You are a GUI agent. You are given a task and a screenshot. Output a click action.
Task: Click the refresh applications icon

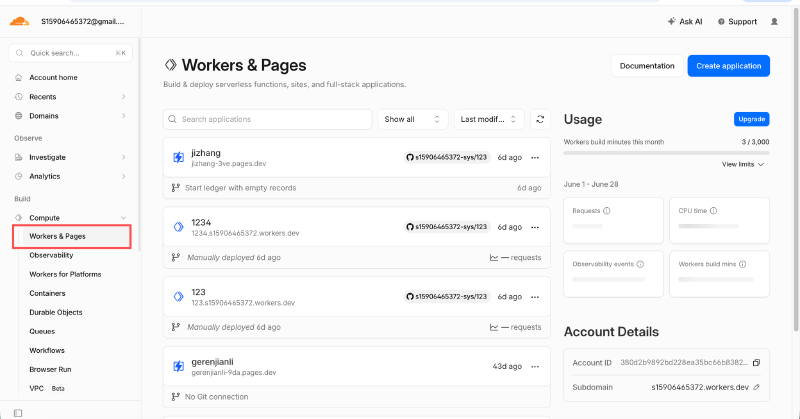[x=540, y=119]
